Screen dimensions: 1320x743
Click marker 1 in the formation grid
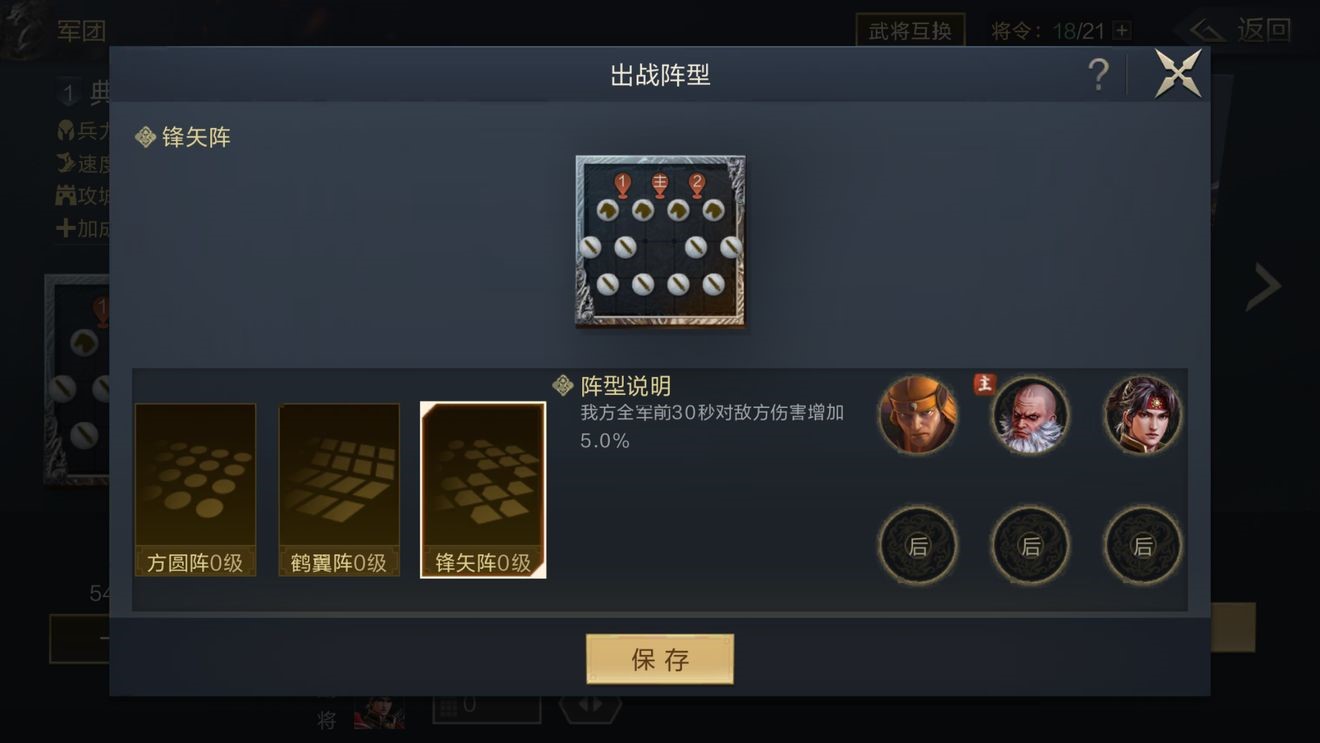tap(623, 185)
